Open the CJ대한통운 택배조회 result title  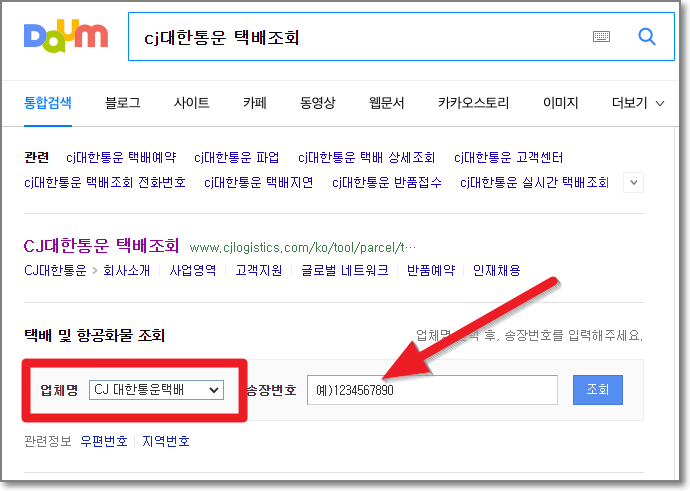[x=101, y=246]
